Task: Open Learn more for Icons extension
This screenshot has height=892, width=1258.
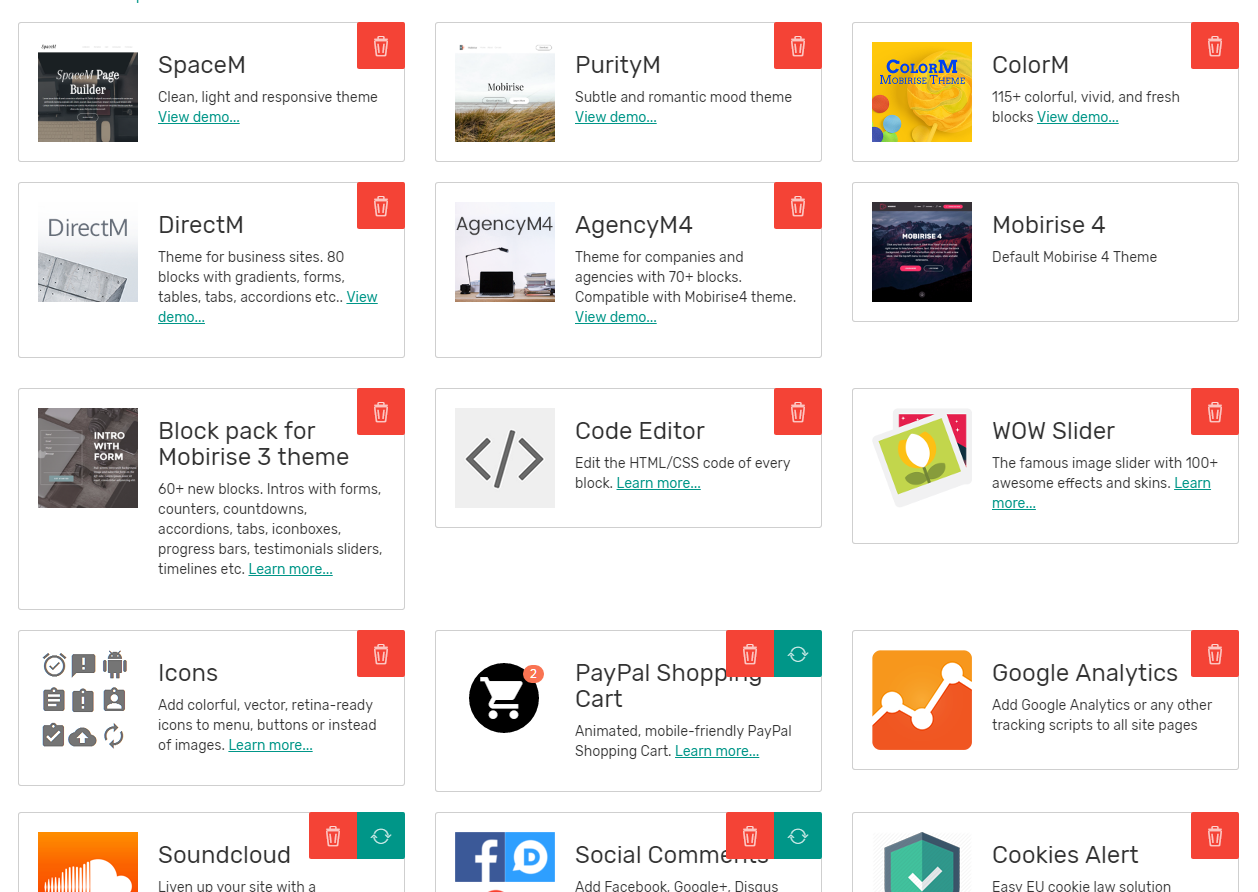Action: pos(270,745)
